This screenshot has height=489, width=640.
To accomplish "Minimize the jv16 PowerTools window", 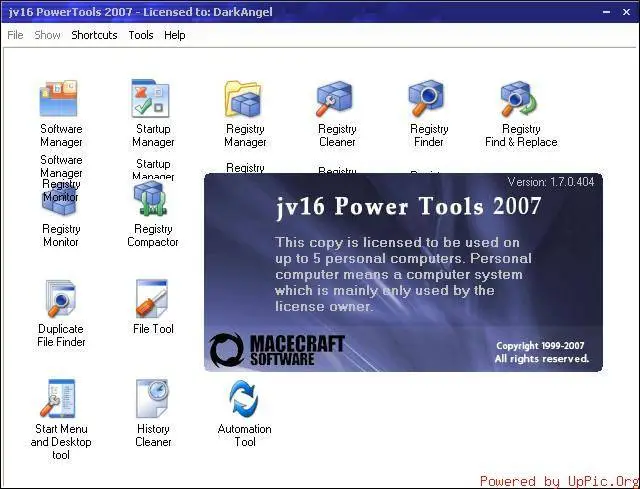I will (x=607, y=12).
